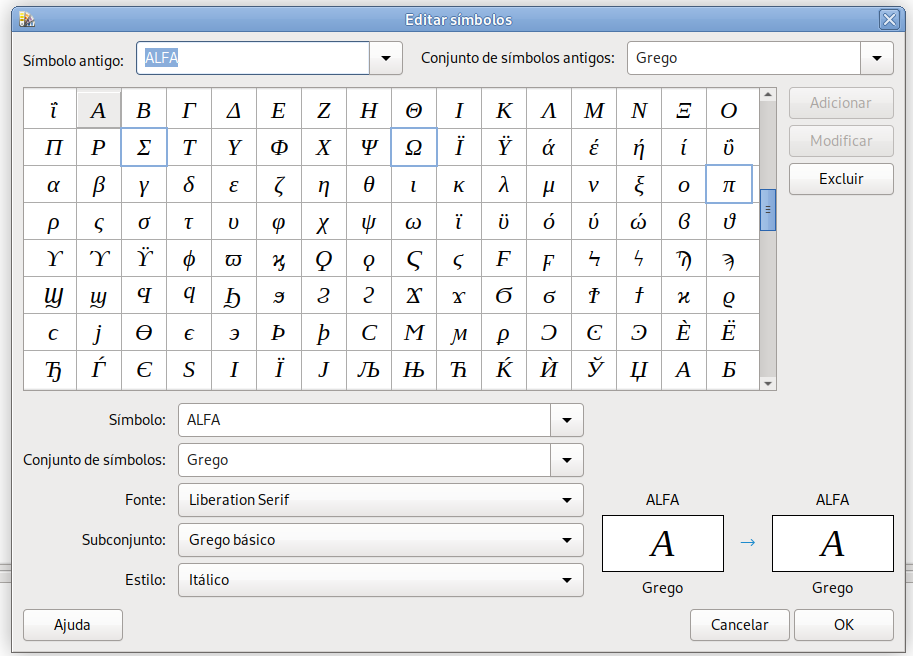Choose the lowercase epsilon symbol
This screenshot has height=656, width=913.
(234, 185)
